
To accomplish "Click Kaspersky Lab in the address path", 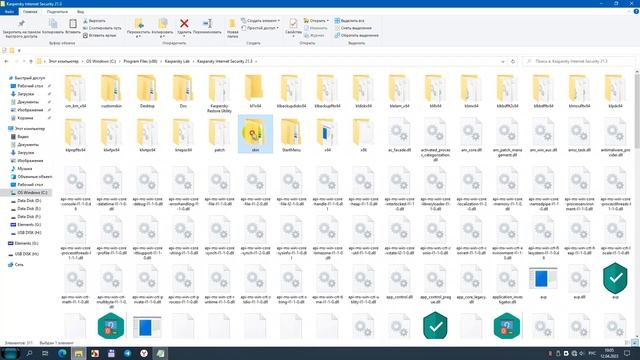I will click(177, 61).
